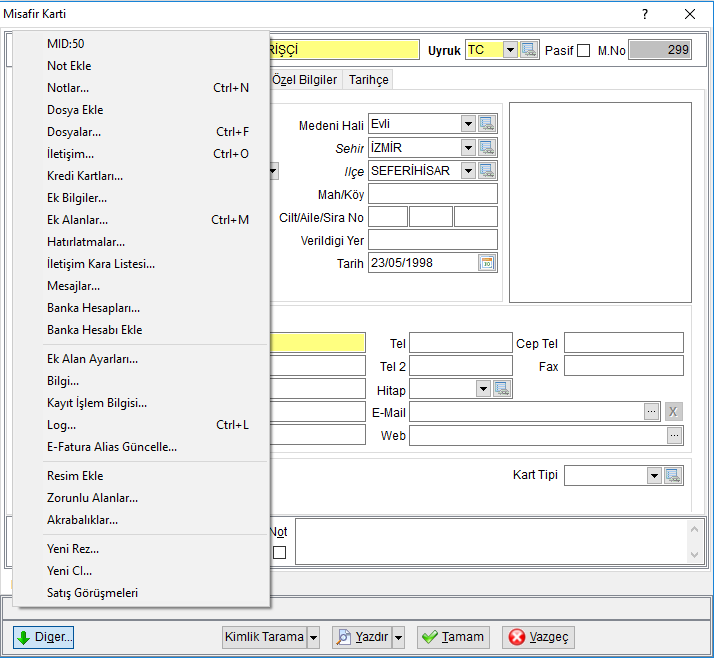714x658 pixels.
Task: Open Ek Alan Ayarları... entry
Action: pos(141,359)
